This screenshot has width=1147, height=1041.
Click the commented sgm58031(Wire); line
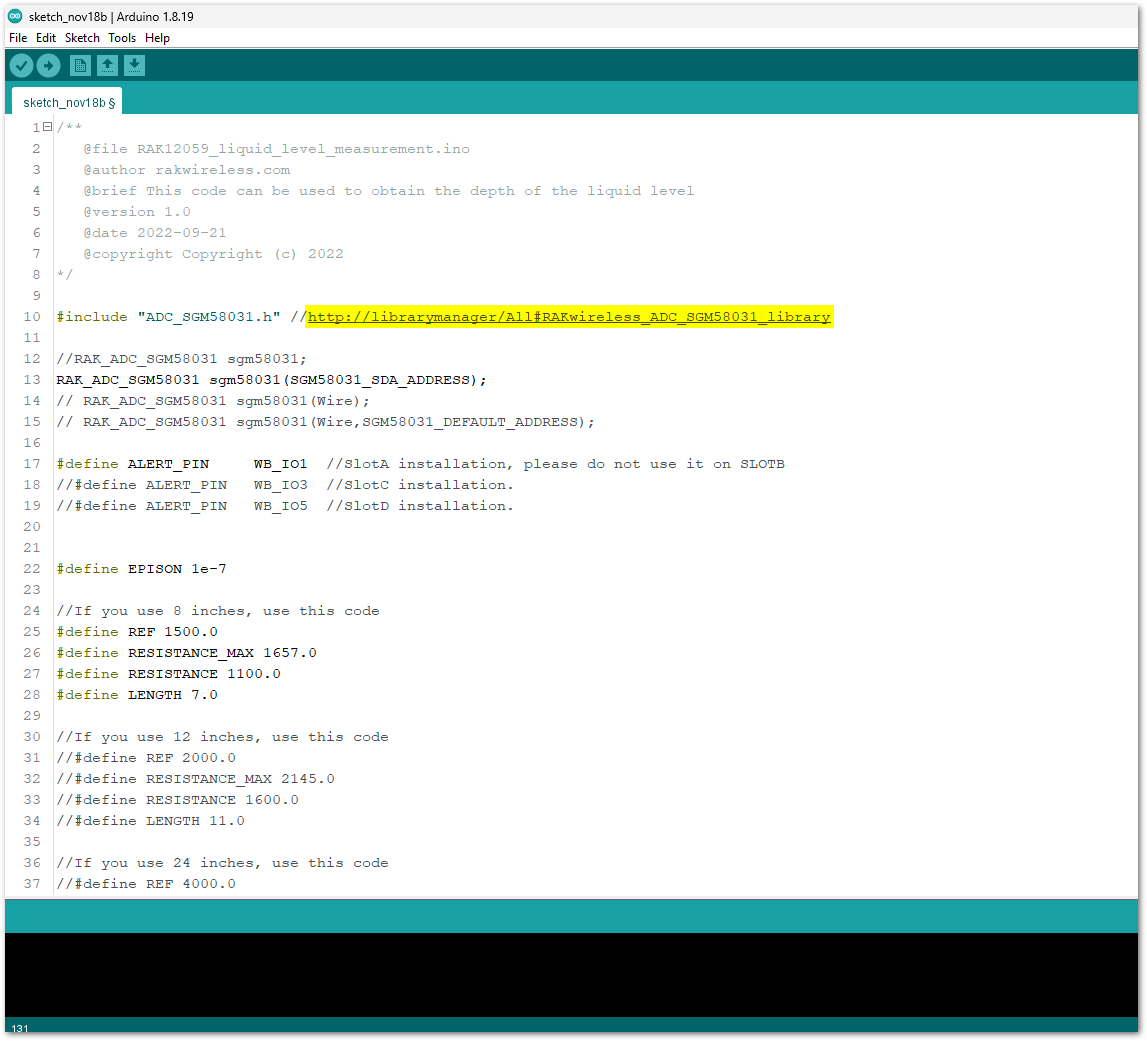tap(213, 401)
